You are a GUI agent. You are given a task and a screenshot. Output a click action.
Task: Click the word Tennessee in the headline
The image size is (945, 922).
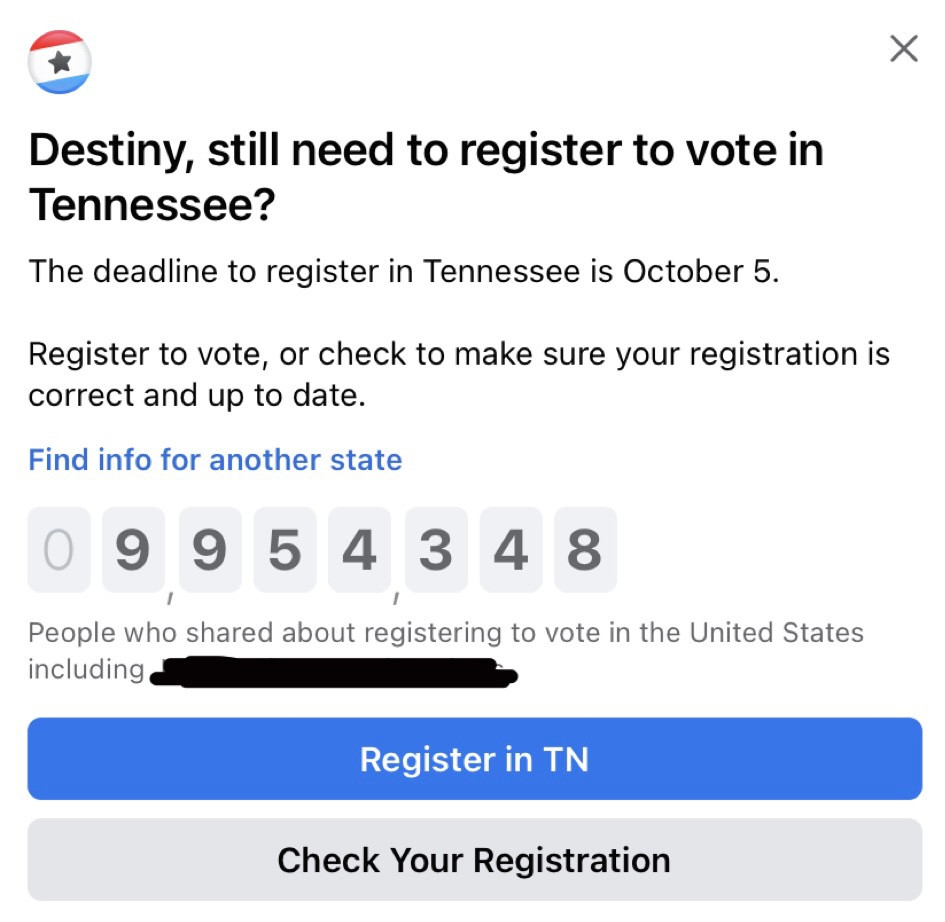click(x=151, y=205)
